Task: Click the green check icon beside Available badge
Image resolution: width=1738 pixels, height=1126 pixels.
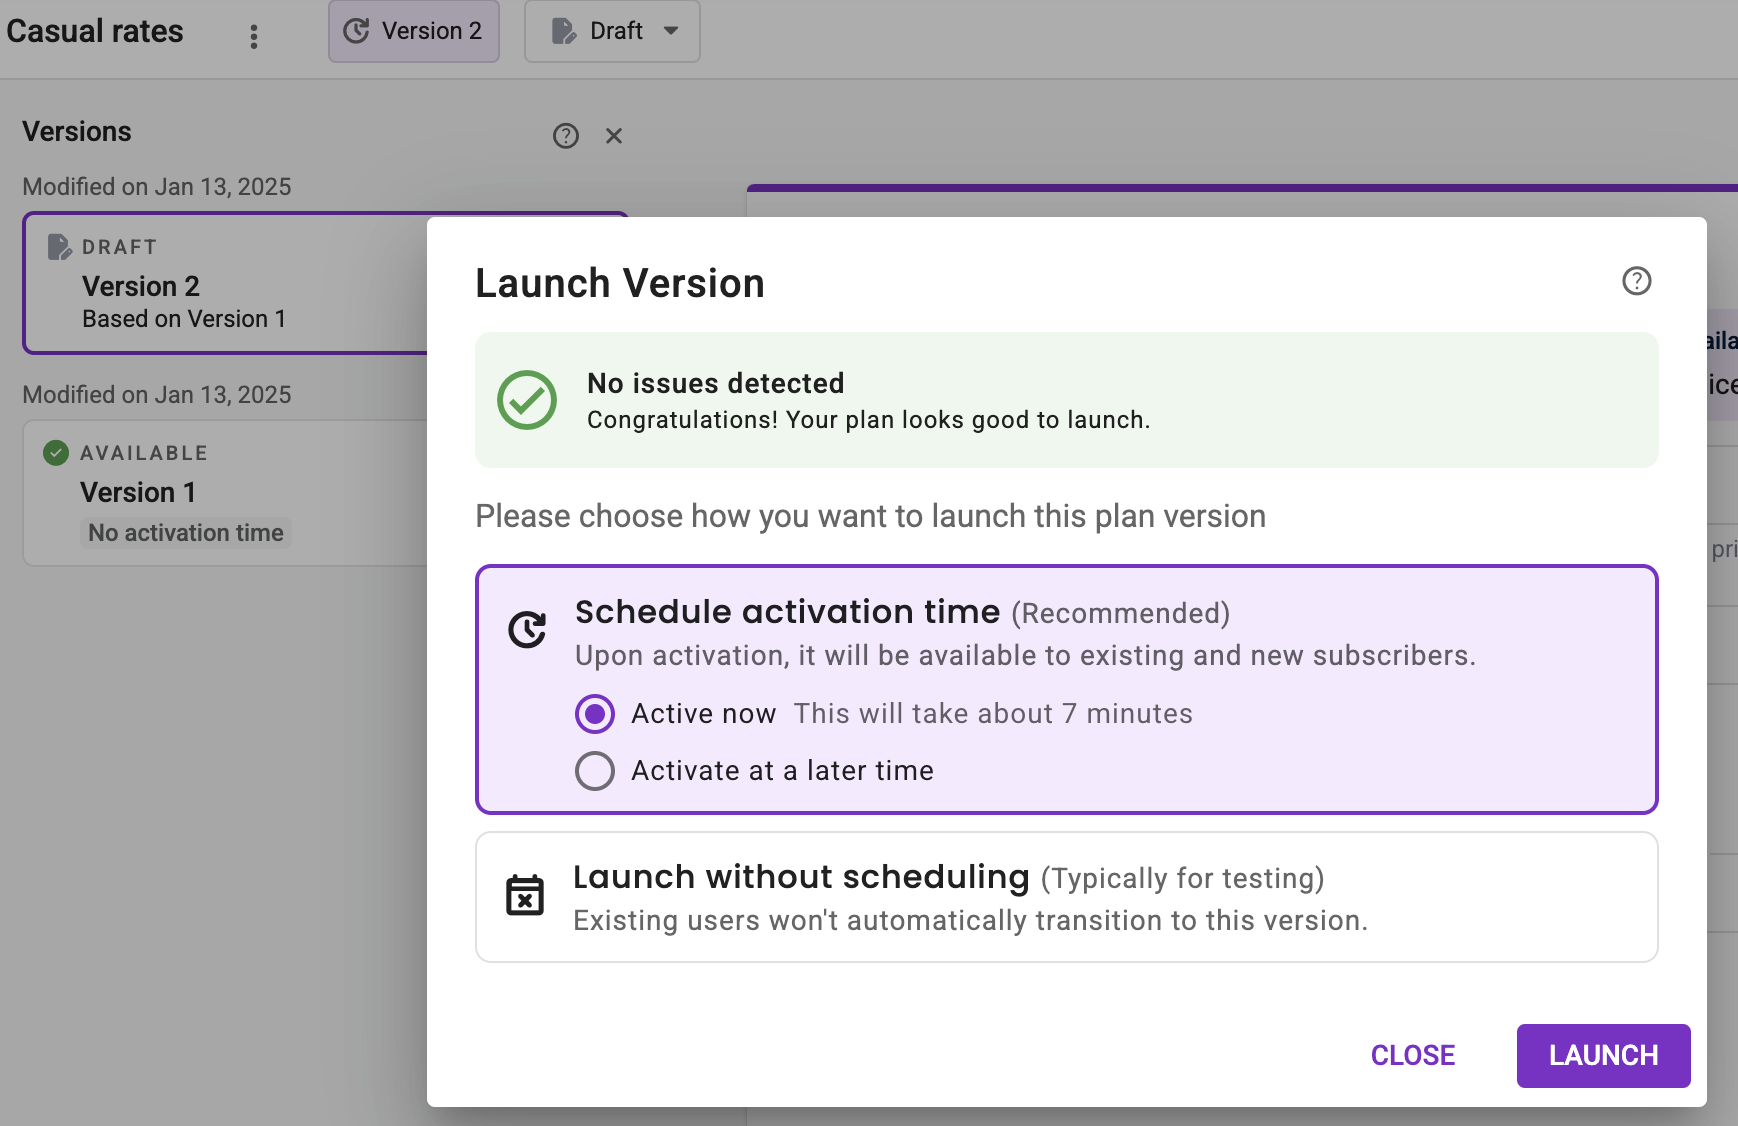Action: (55, 452)
